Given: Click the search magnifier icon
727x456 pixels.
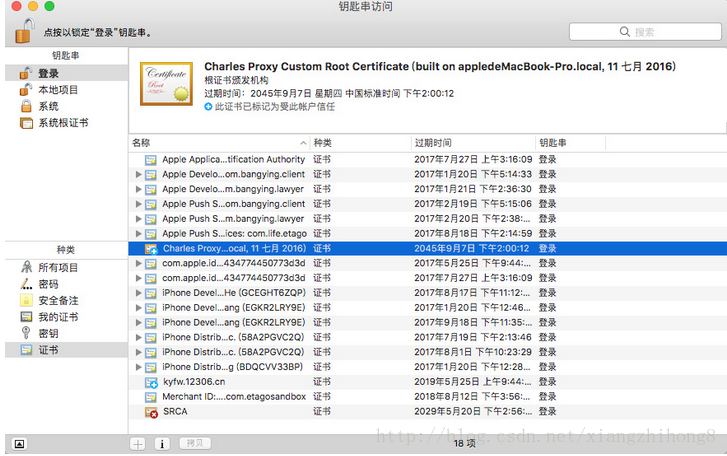Looking at the screenshot, I should click(x=625, y=32).
